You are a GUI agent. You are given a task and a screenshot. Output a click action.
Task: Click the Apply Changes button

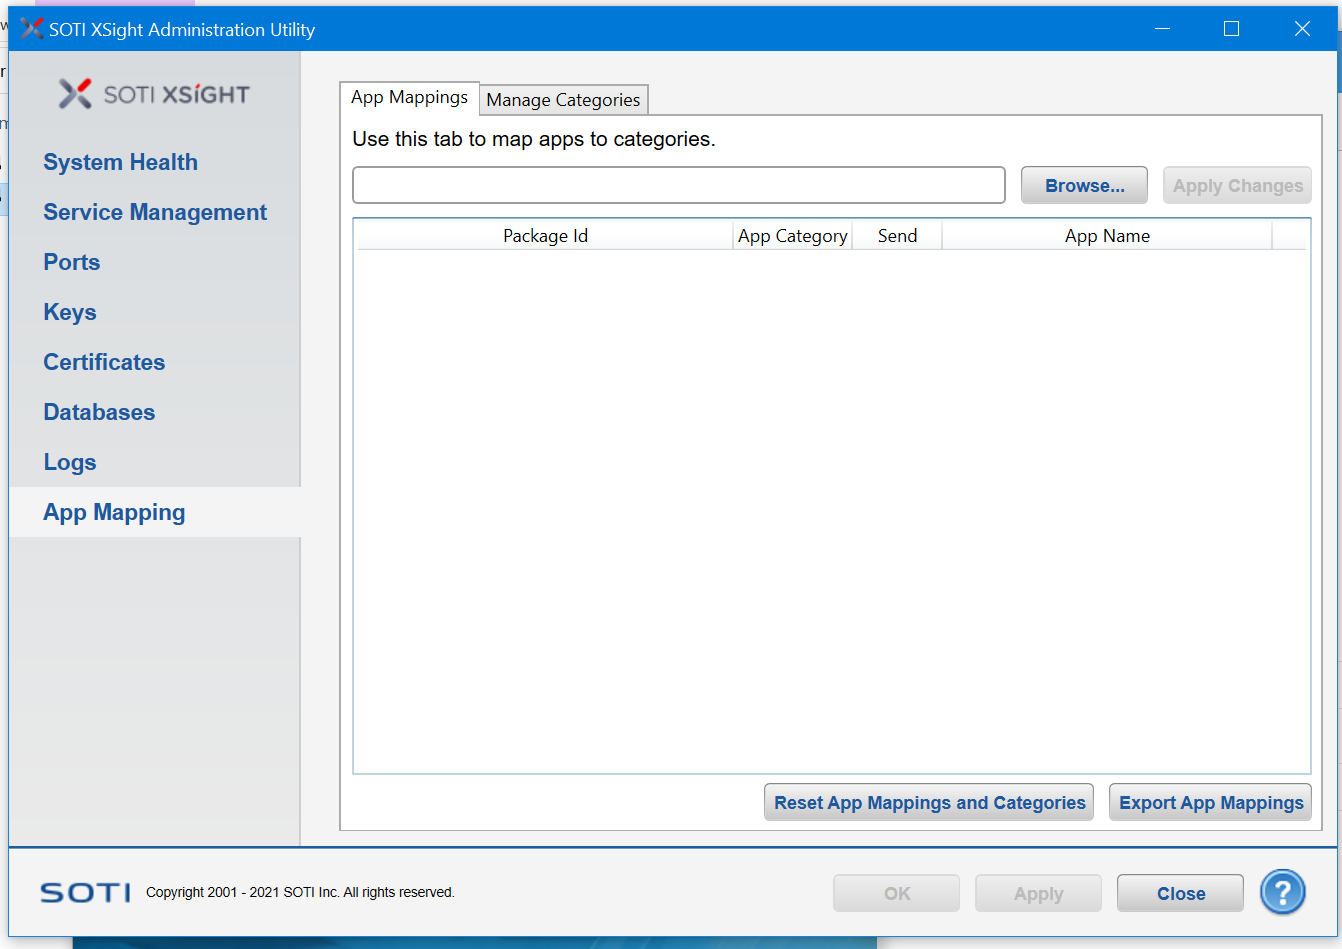pyautogui.click(x=1237, y=185)
